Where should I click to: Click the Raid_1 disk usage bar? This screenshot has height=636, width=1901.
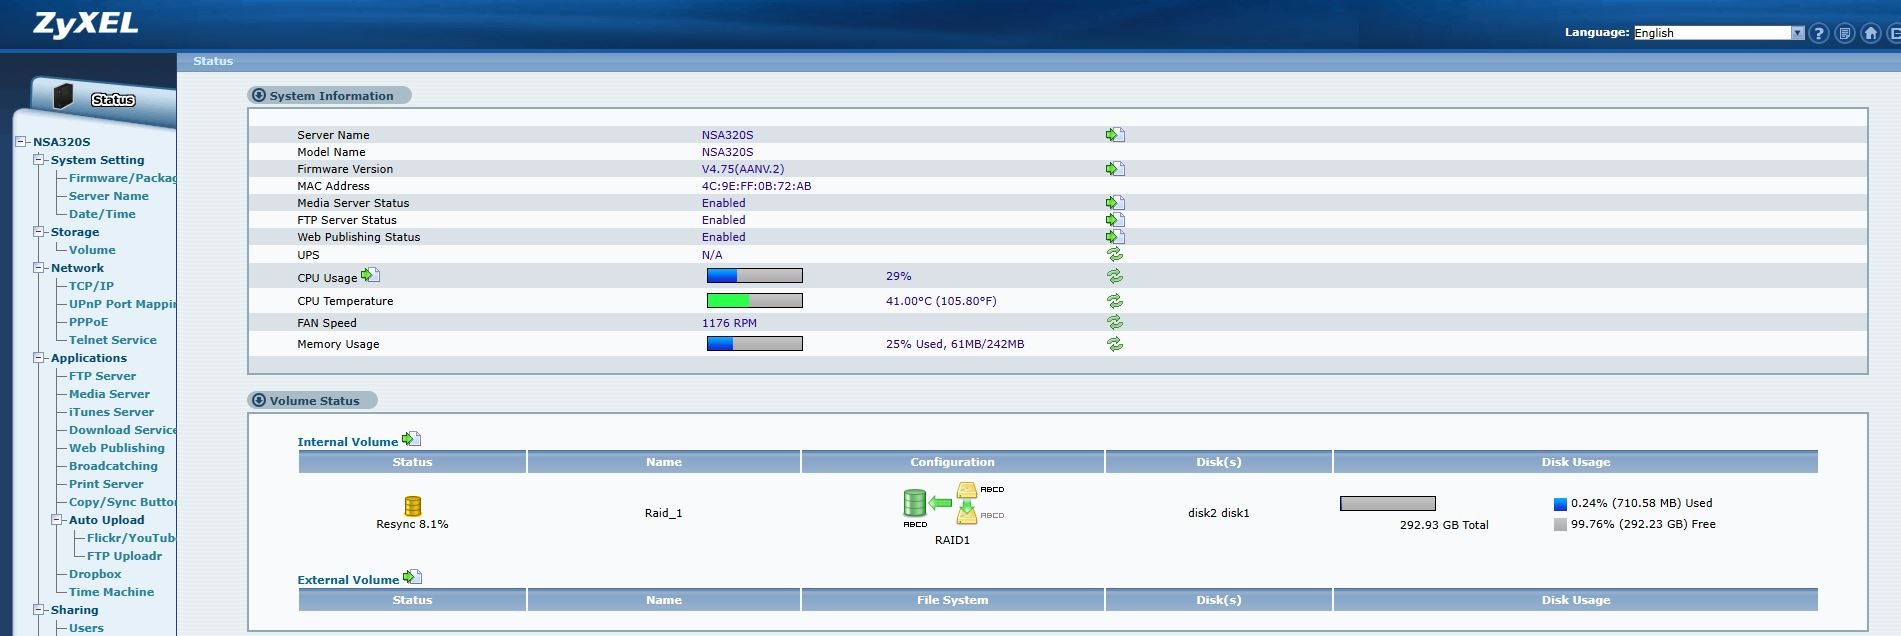click(1388, 504)
